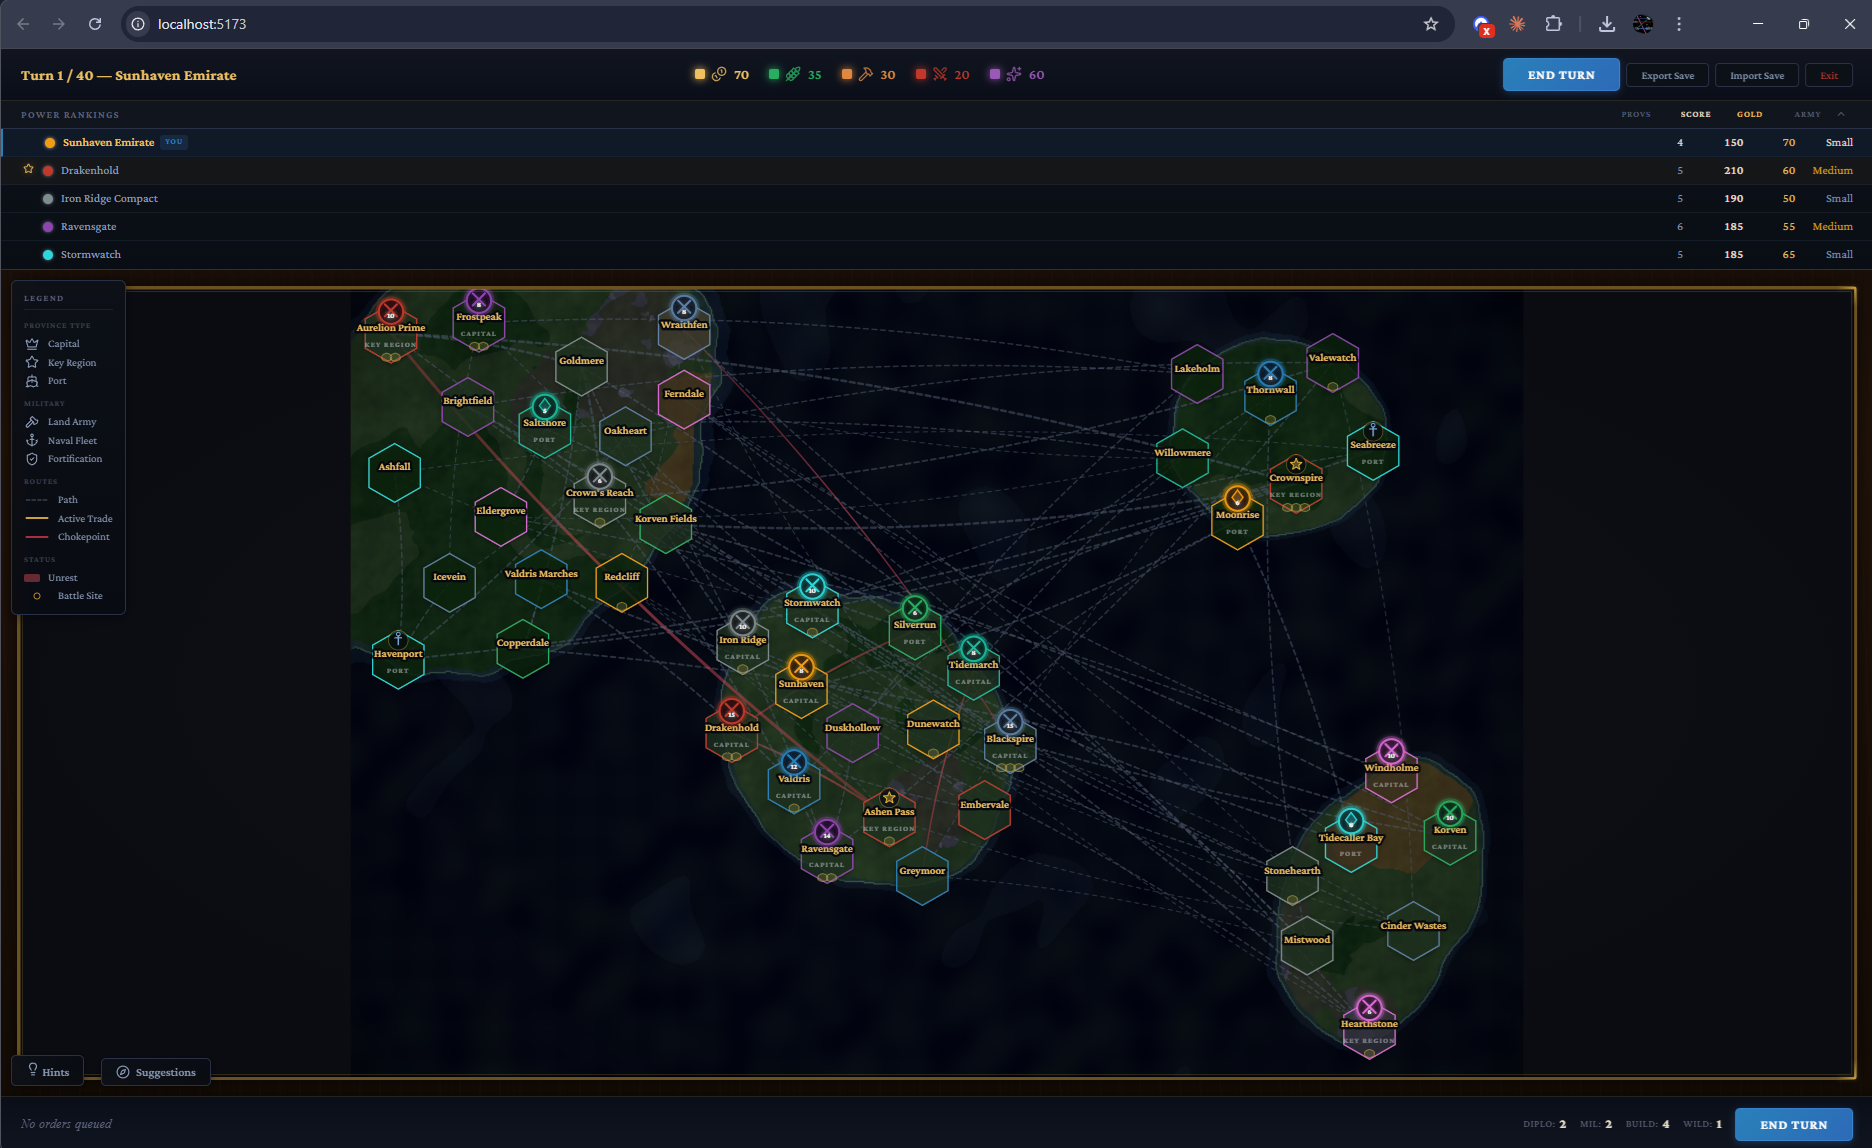Image resolution: width=1872 pixels, height=1148 pixels.
Task: Select the Sunhaven capital army icon
Action: point(801,667)
